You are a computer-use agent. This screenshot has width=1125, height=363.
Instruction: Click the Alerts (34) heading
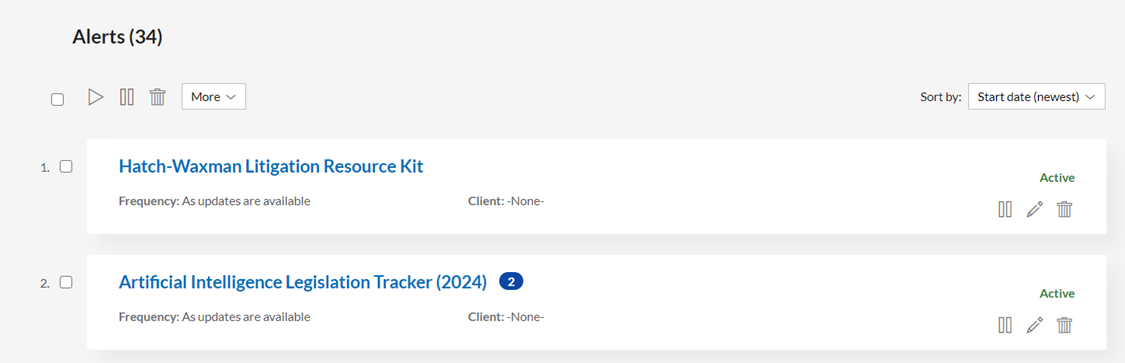pyautogui.click(x=118, y=37)
